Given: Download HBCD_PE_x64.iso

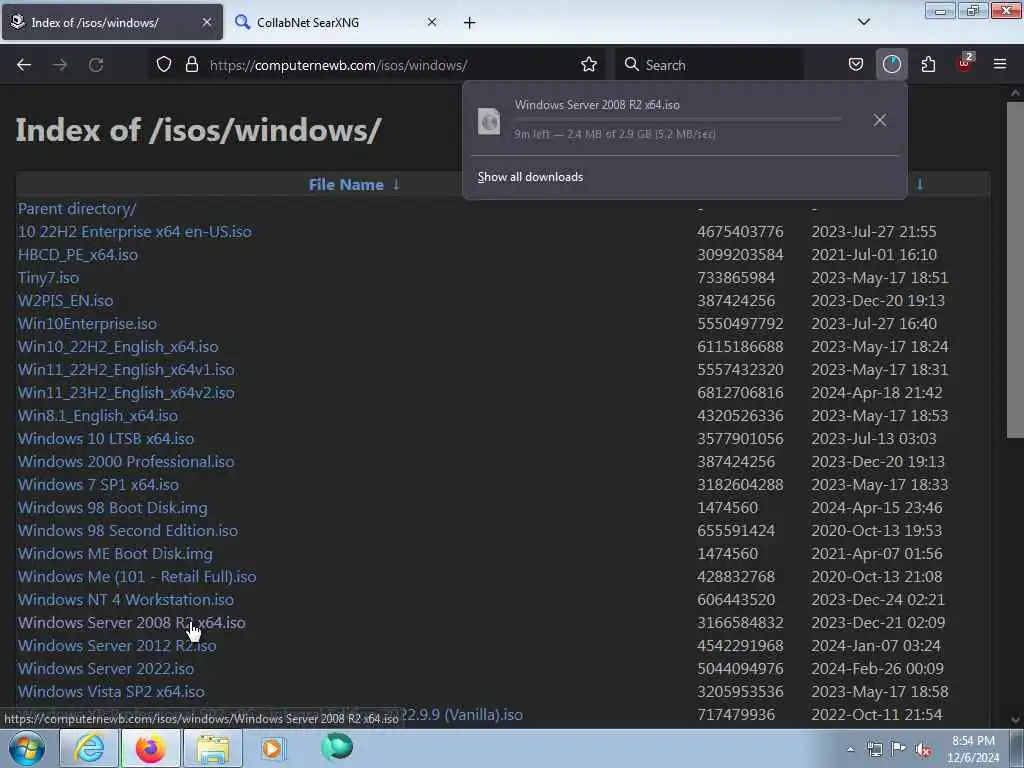Looking at the screenshot, I should (x=78, y=255).
